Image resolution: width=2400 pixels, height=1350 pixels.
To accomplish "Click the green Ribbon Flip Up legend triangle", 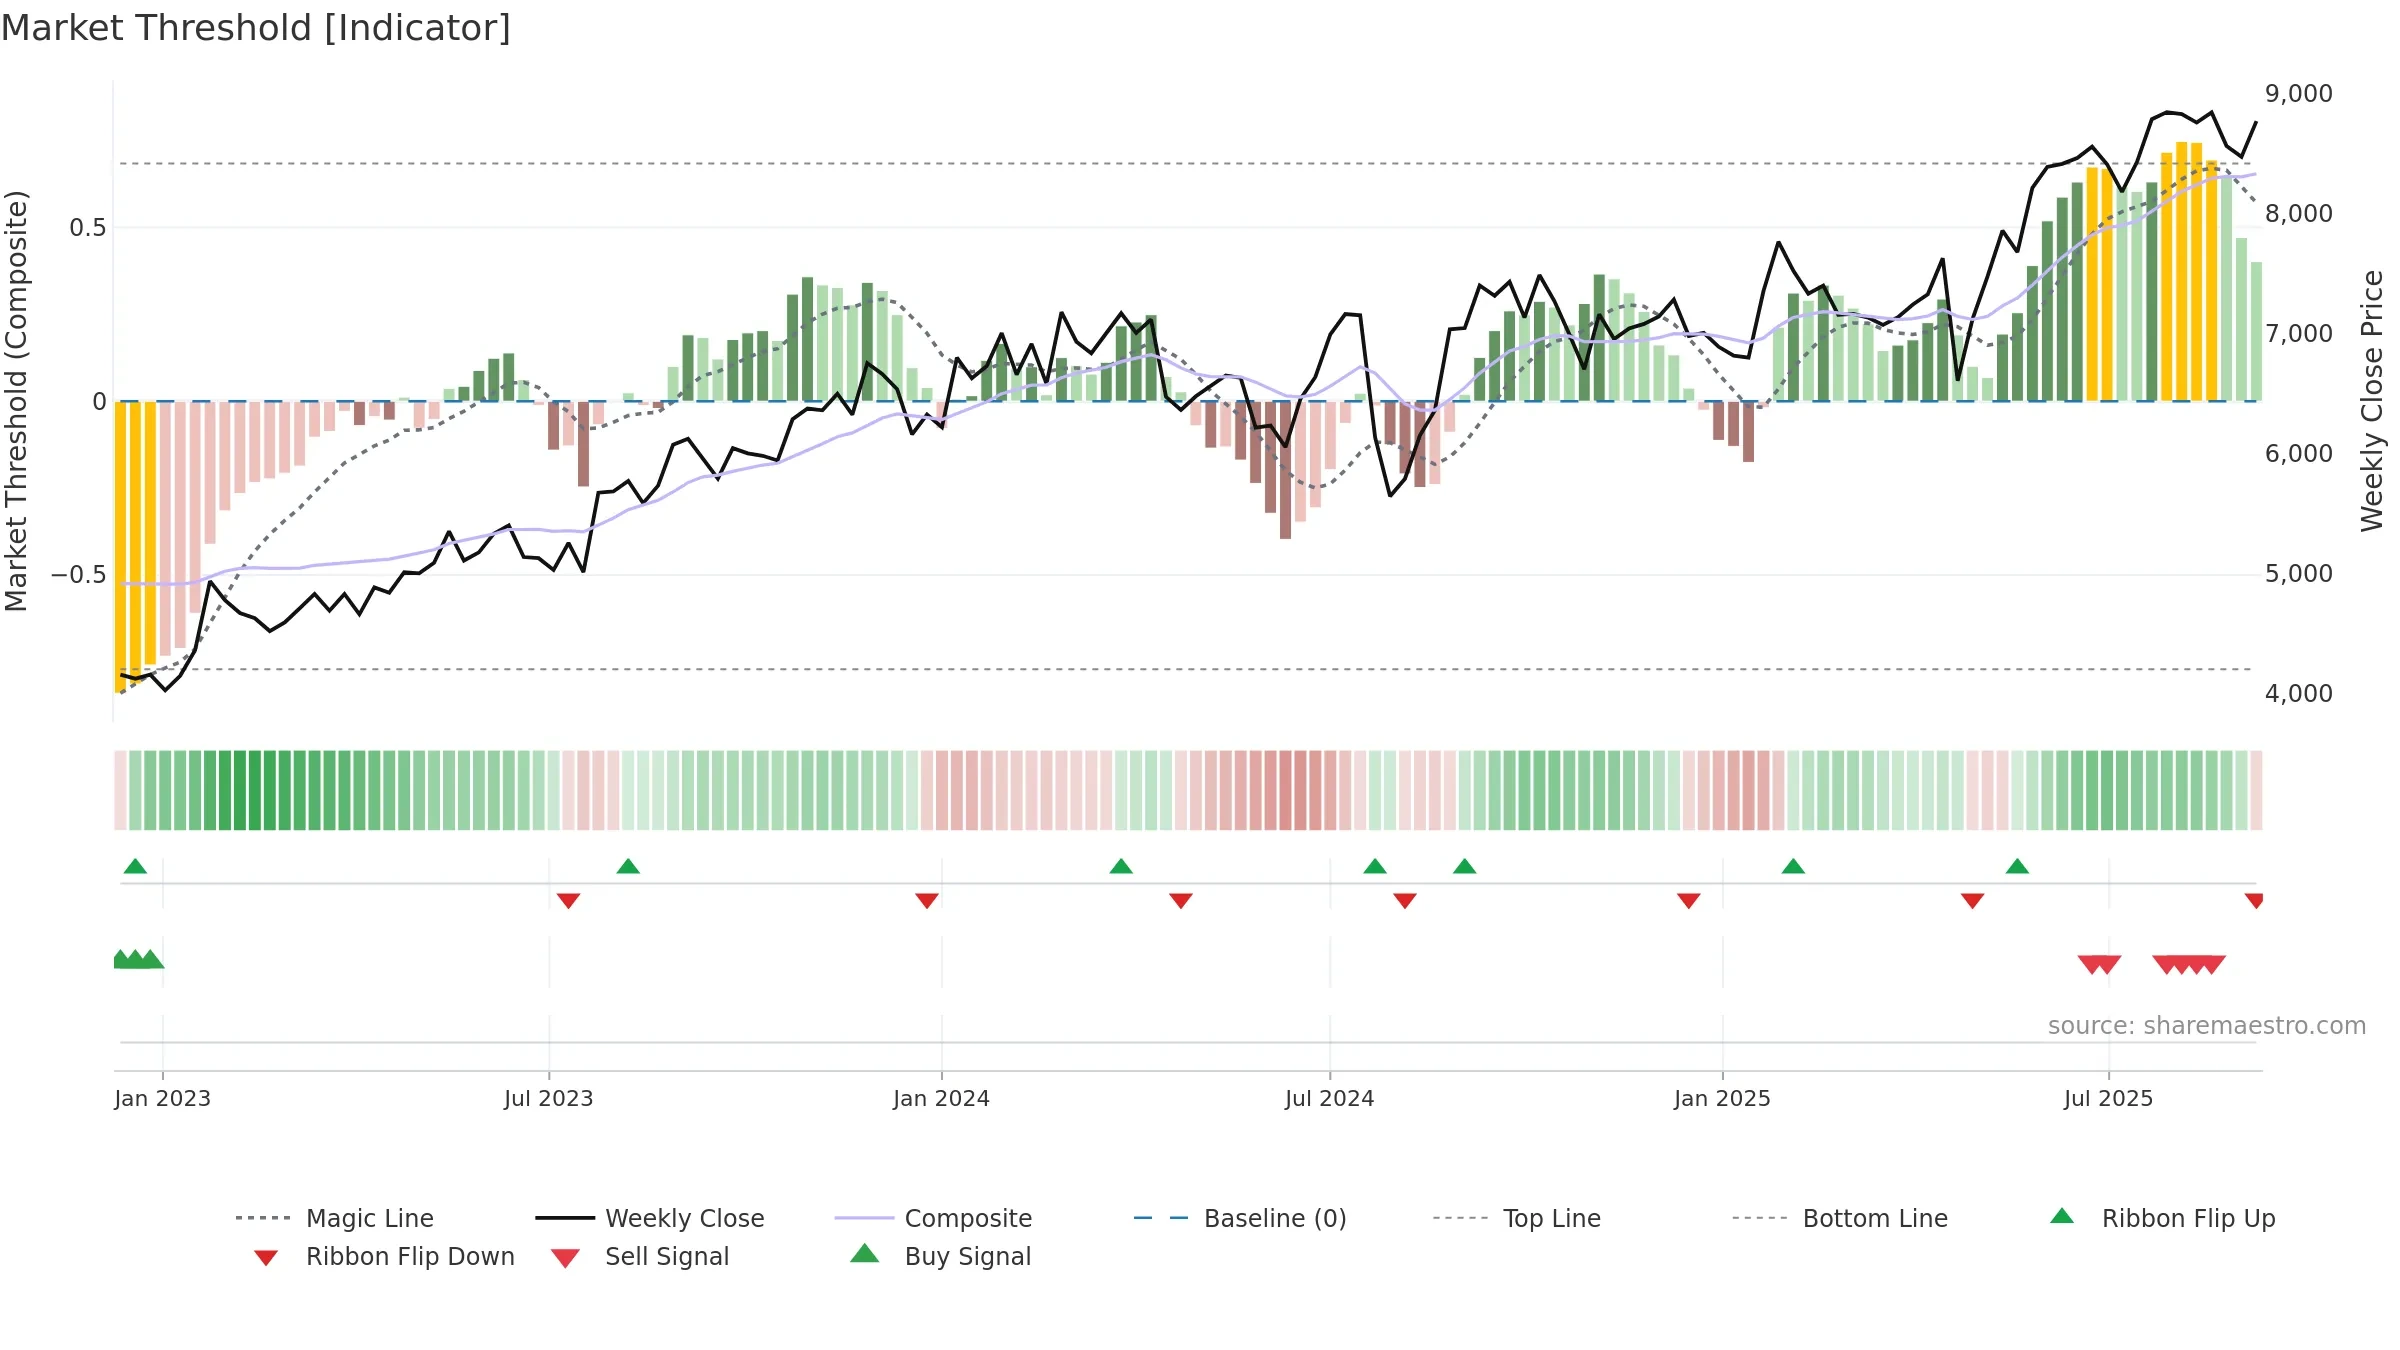I will 2062,1216.
